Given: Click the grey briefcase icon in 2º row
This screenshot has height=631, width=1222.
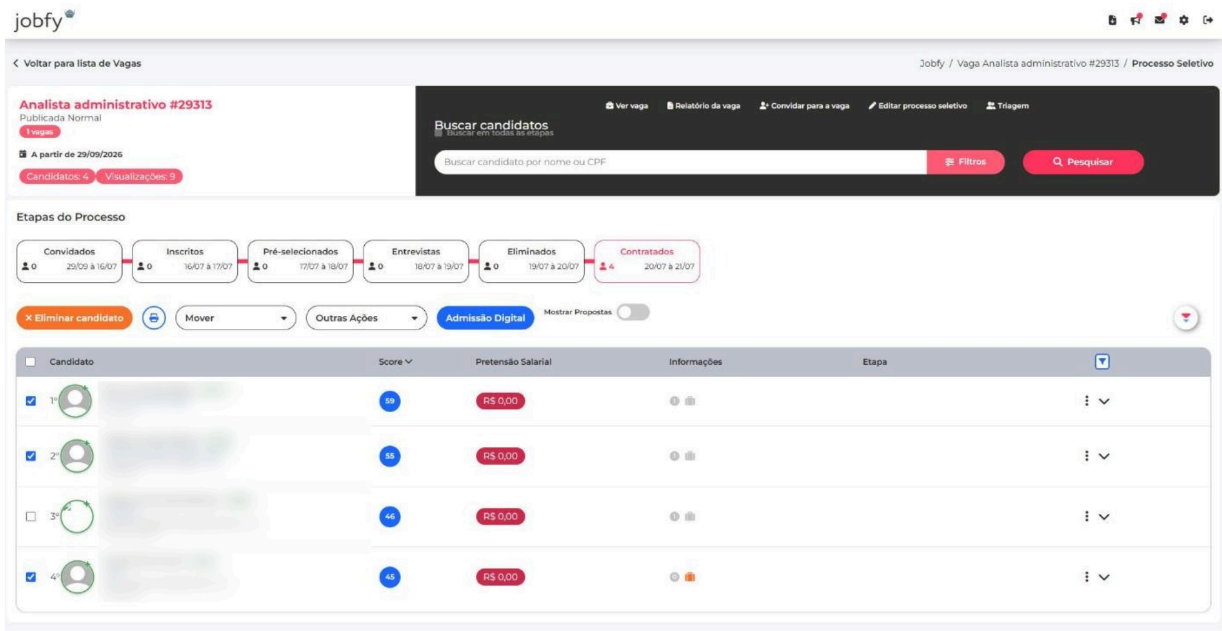Looking at the screenshot, I should pyautogui.click(x=690, y=456).
